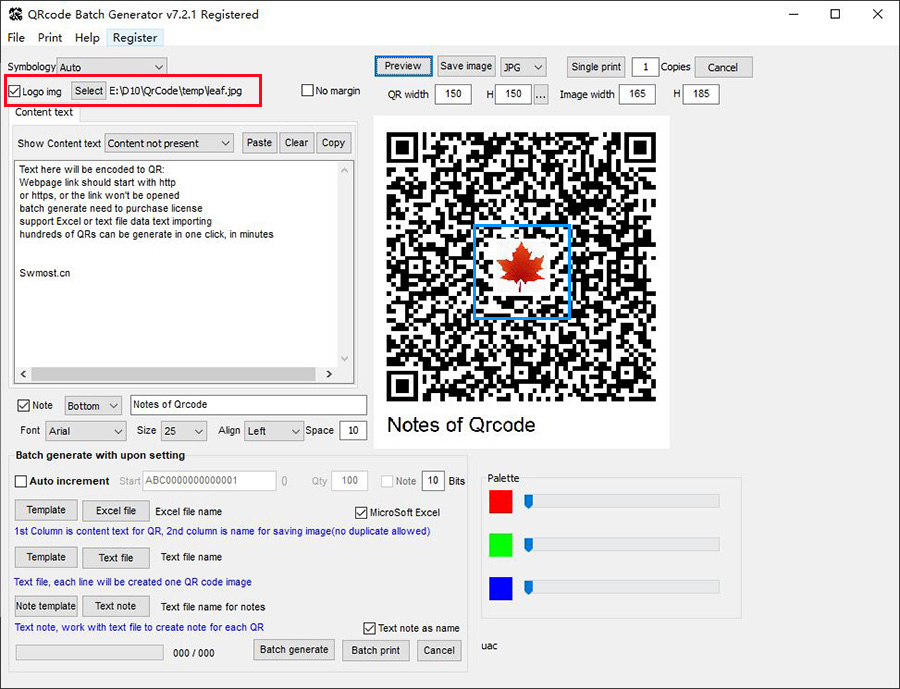Click the Copy button
The width and height of the screenshot is (900, 689).
[x=333, y=143]
